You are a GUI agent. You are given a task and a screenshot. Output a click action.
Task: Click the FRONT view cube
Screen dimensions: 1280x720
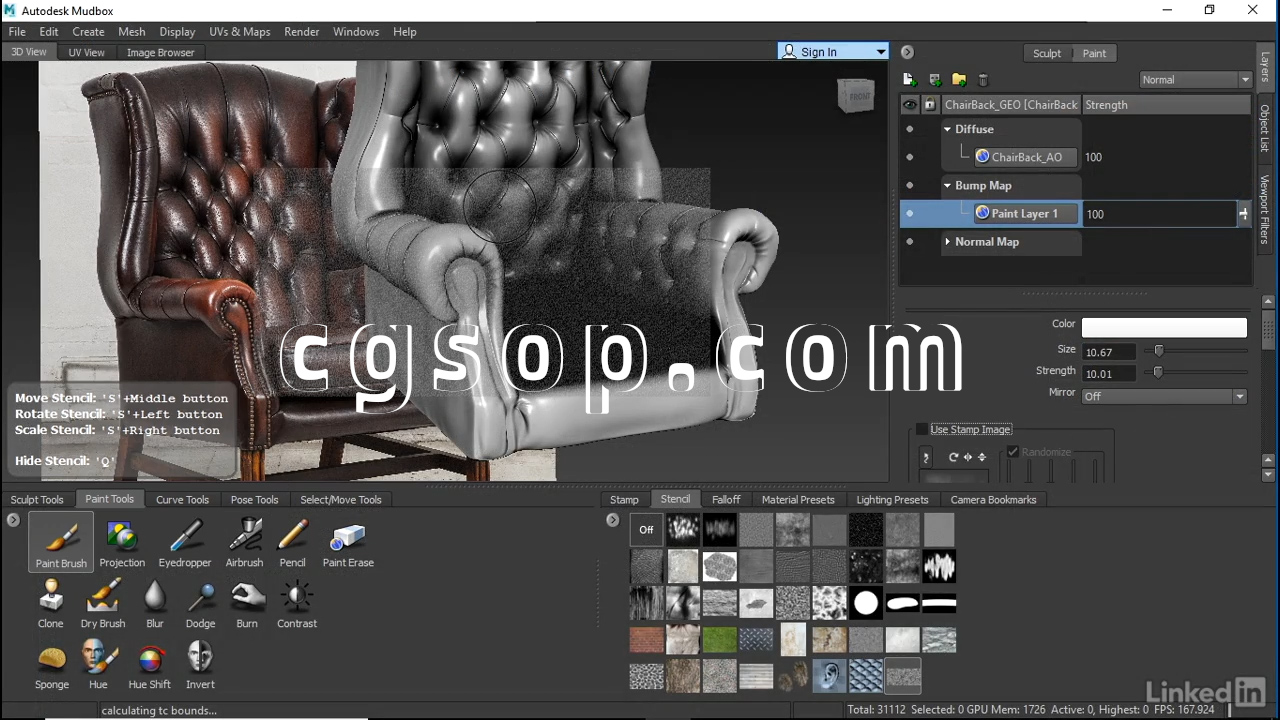click(x=857, y=96)
